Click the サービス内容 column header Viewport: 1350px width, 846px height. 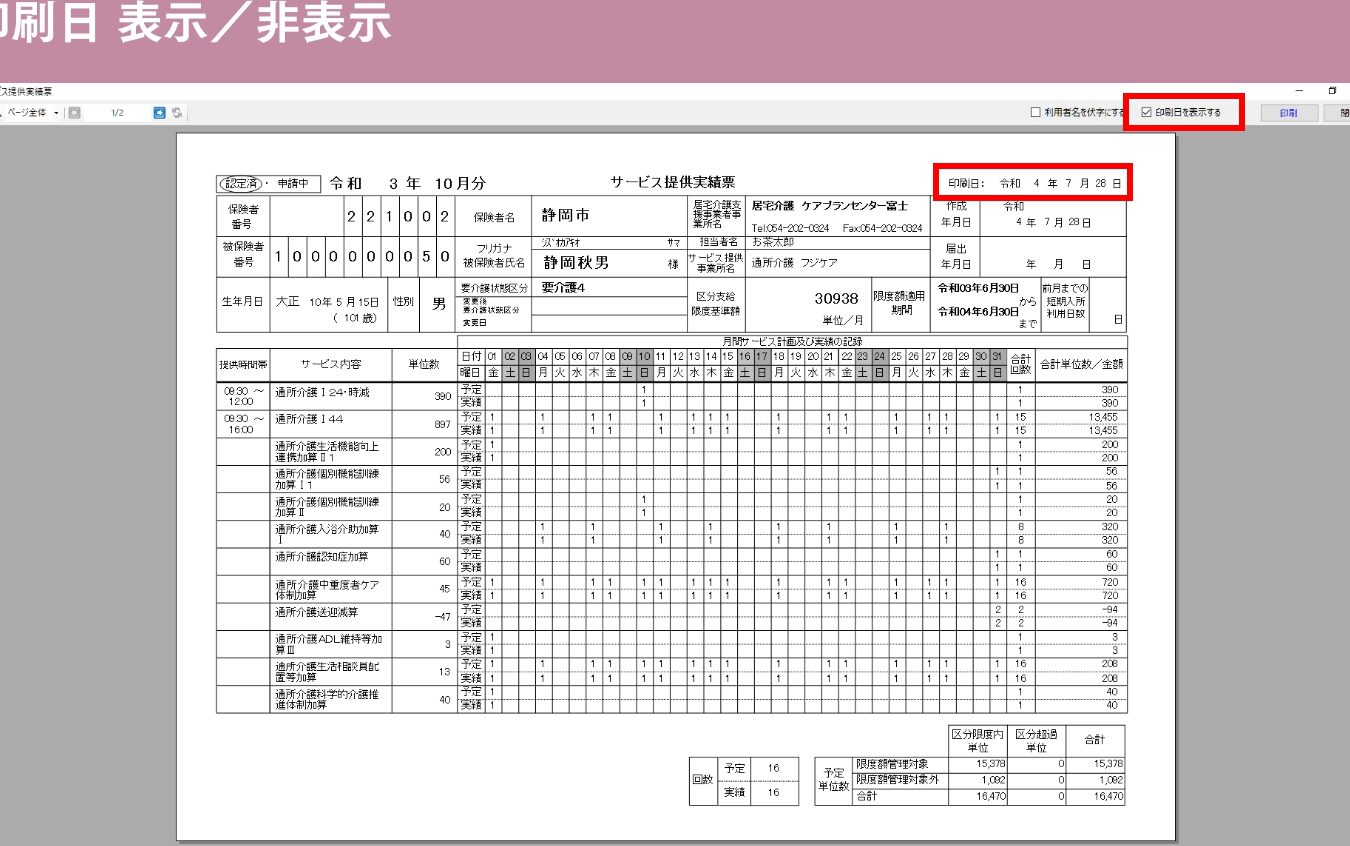pyautogui.click(x=331, y=365)
